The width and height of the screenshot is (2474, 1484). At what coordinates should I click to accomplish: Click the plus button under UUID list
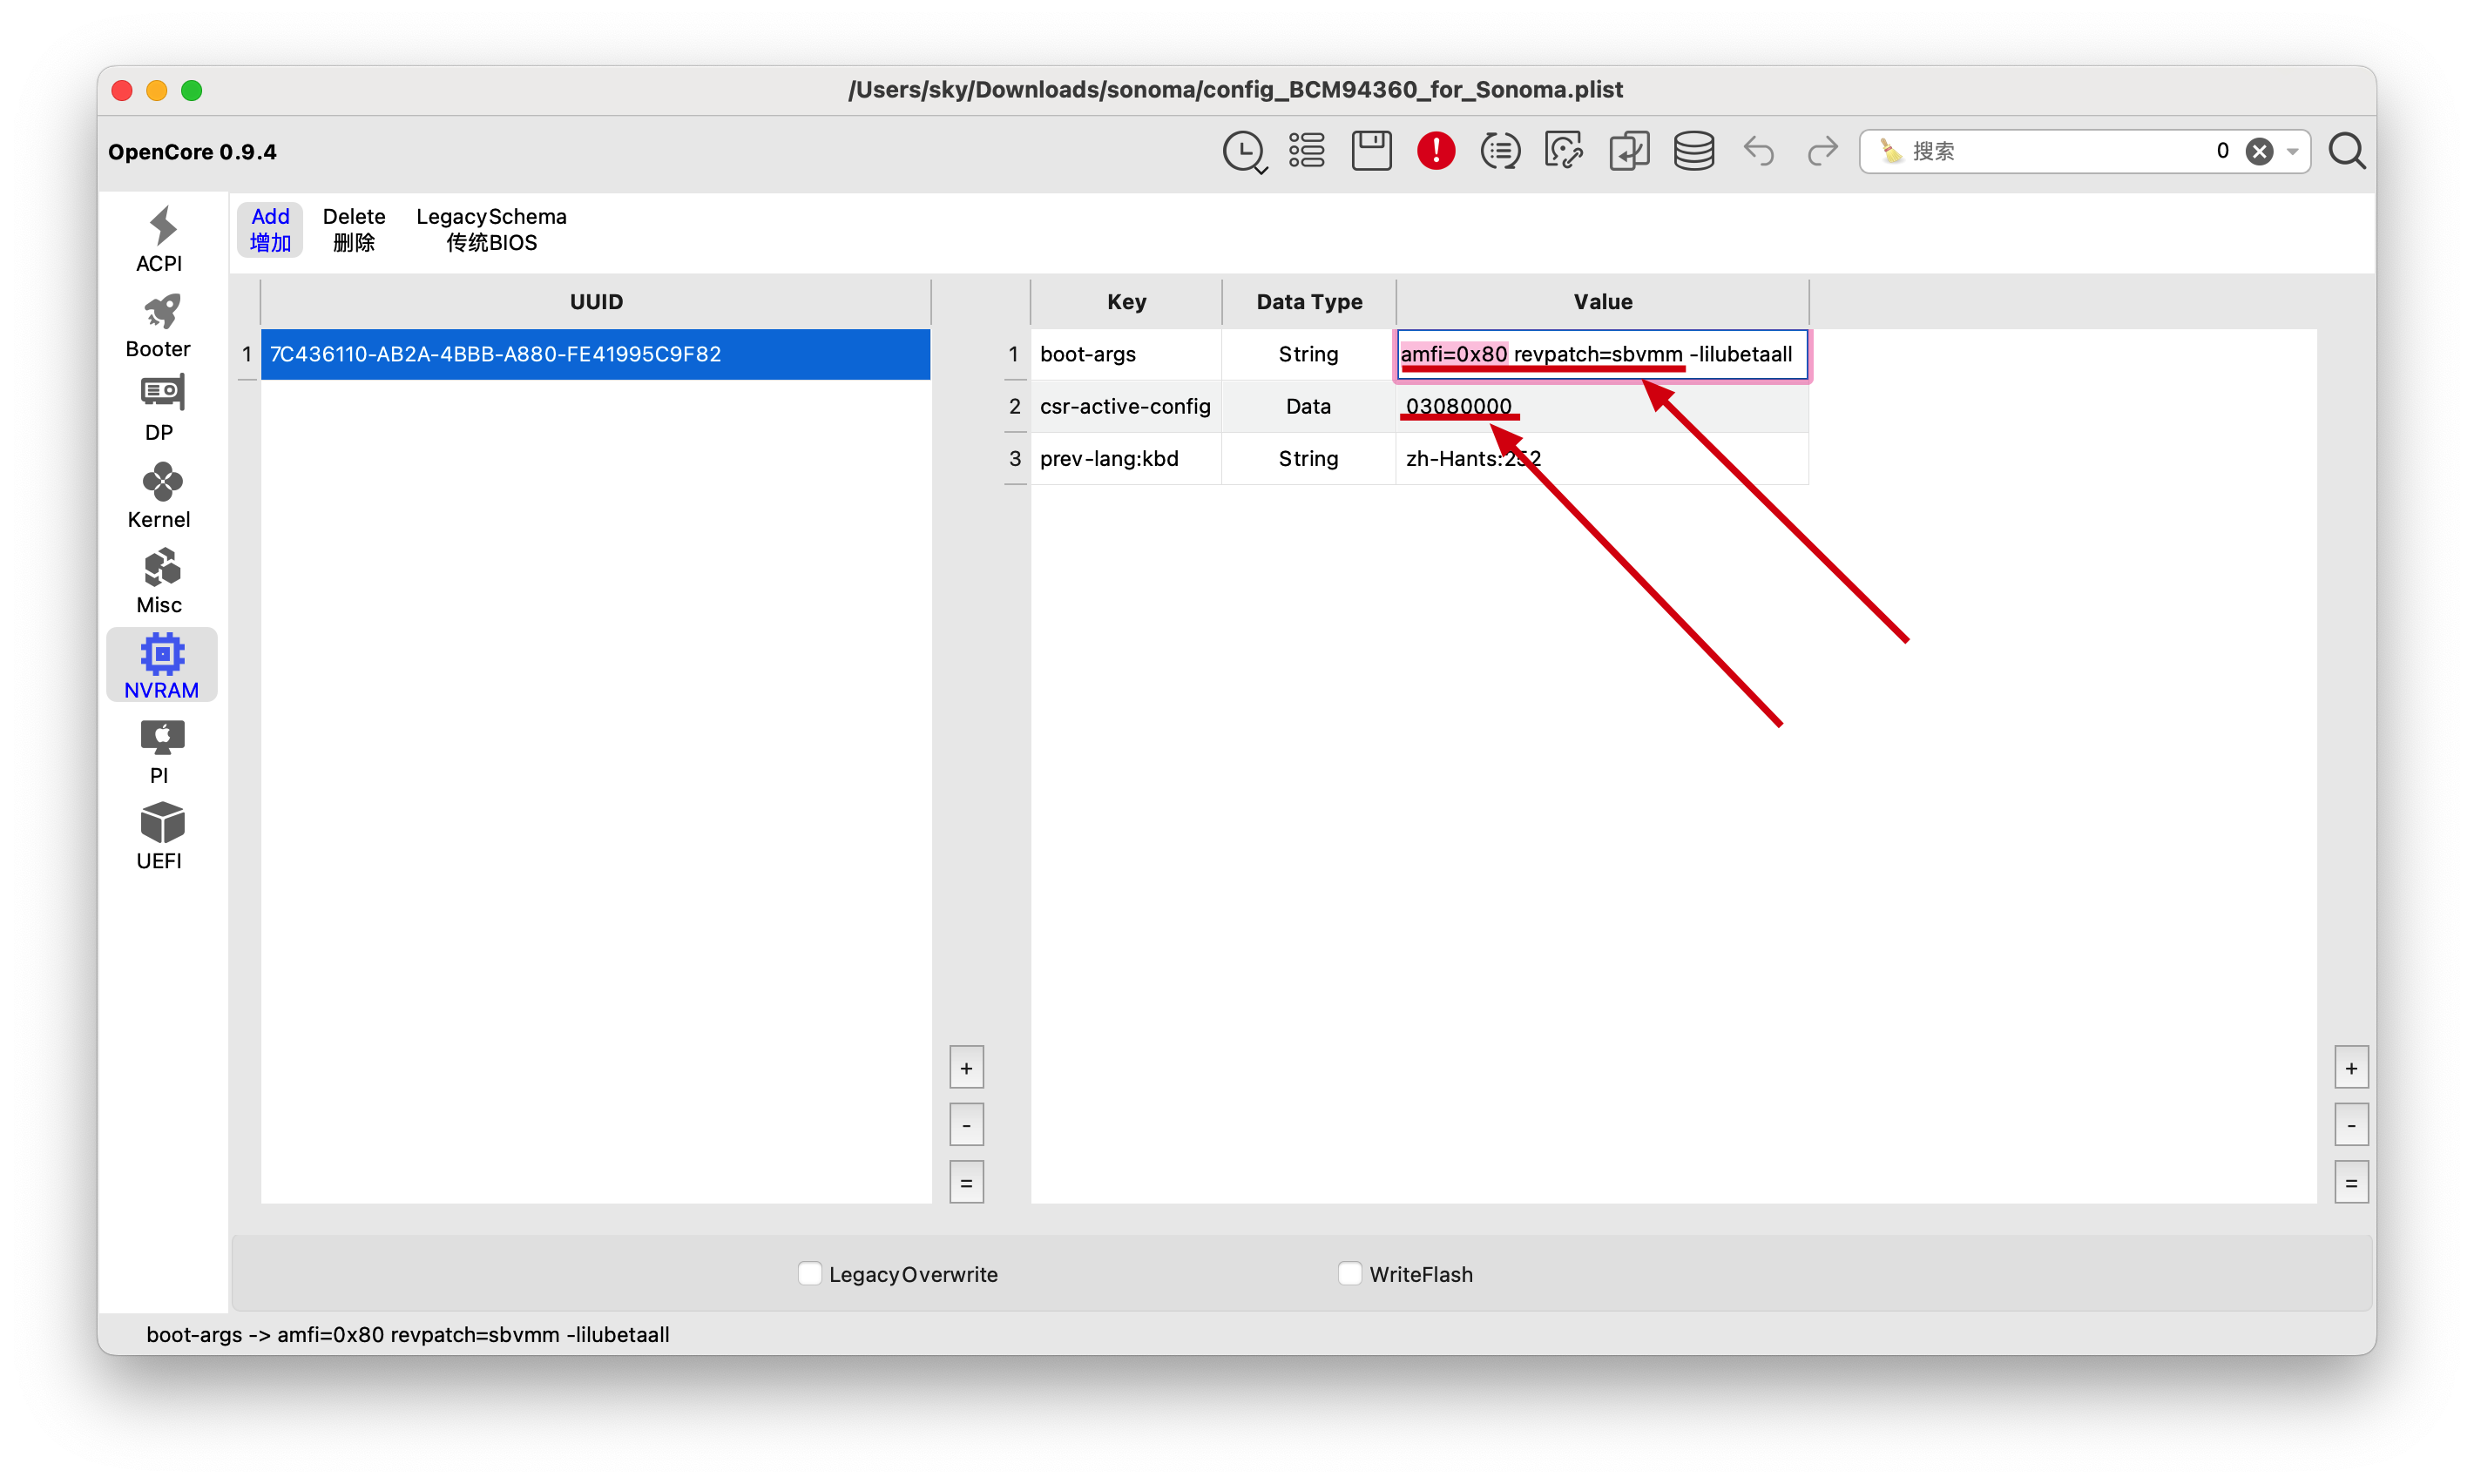(966, 1068)
